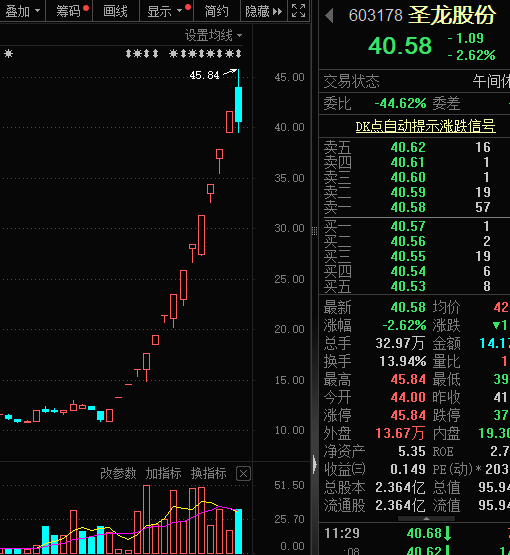
Task: Open the 显示 display dropdown
Action: click(x=166, y=11)
